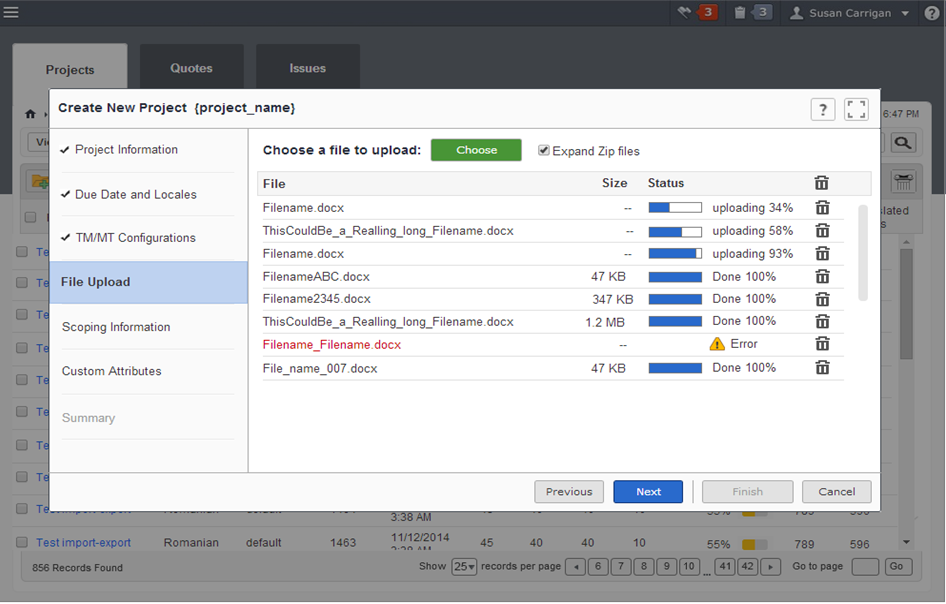Delete all files using header trash icon
This screenshot has width=946, height=604.
[x=821, y=183]
